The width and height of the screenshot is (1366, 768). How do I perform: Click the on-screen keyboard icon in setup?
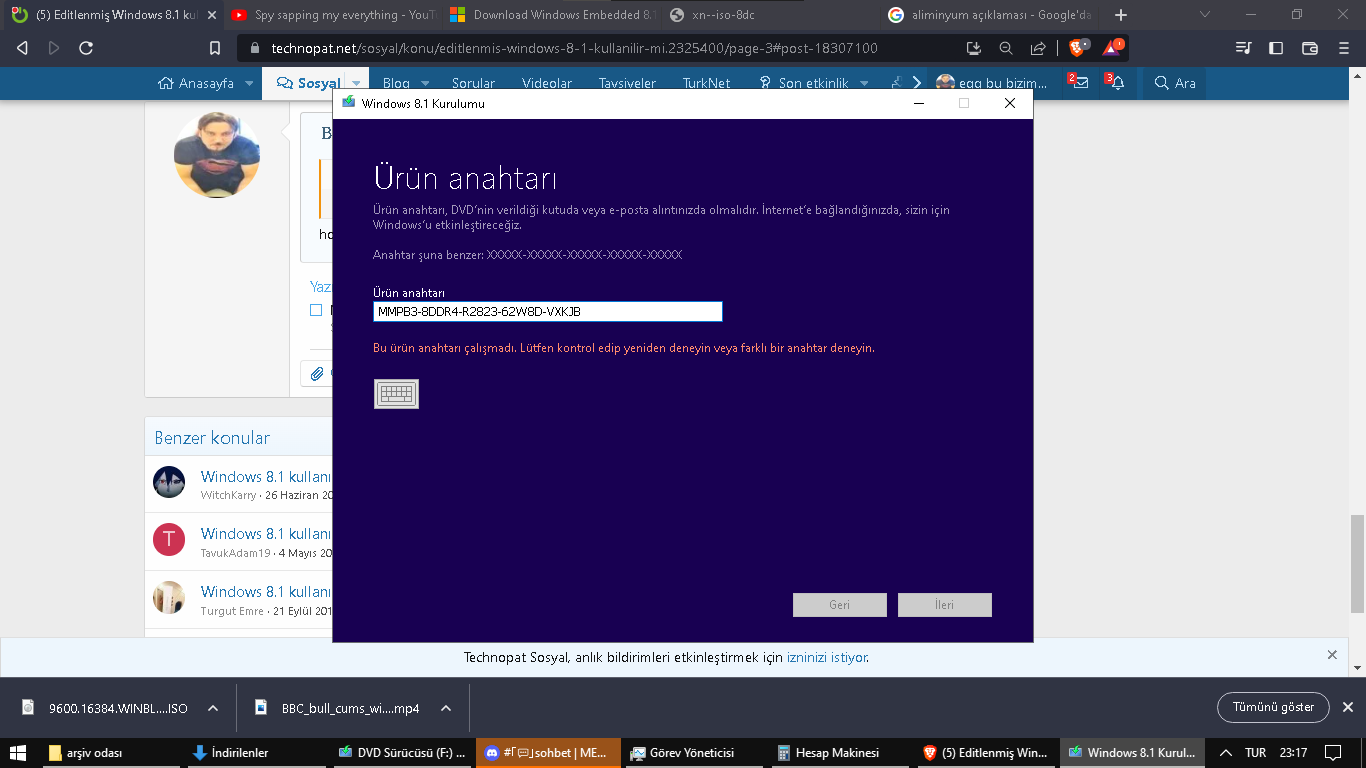[x=396, y=394]
